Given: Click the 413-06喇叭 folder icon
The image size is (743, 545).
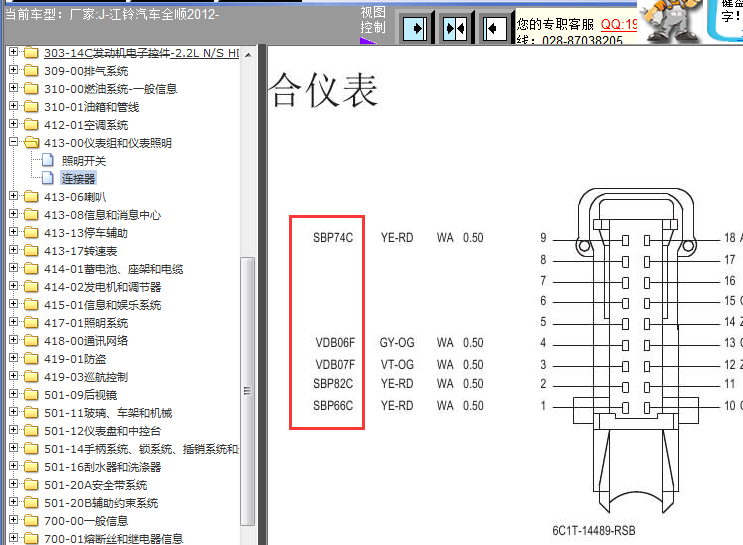Looking at the screenshot, I should 31,197.
